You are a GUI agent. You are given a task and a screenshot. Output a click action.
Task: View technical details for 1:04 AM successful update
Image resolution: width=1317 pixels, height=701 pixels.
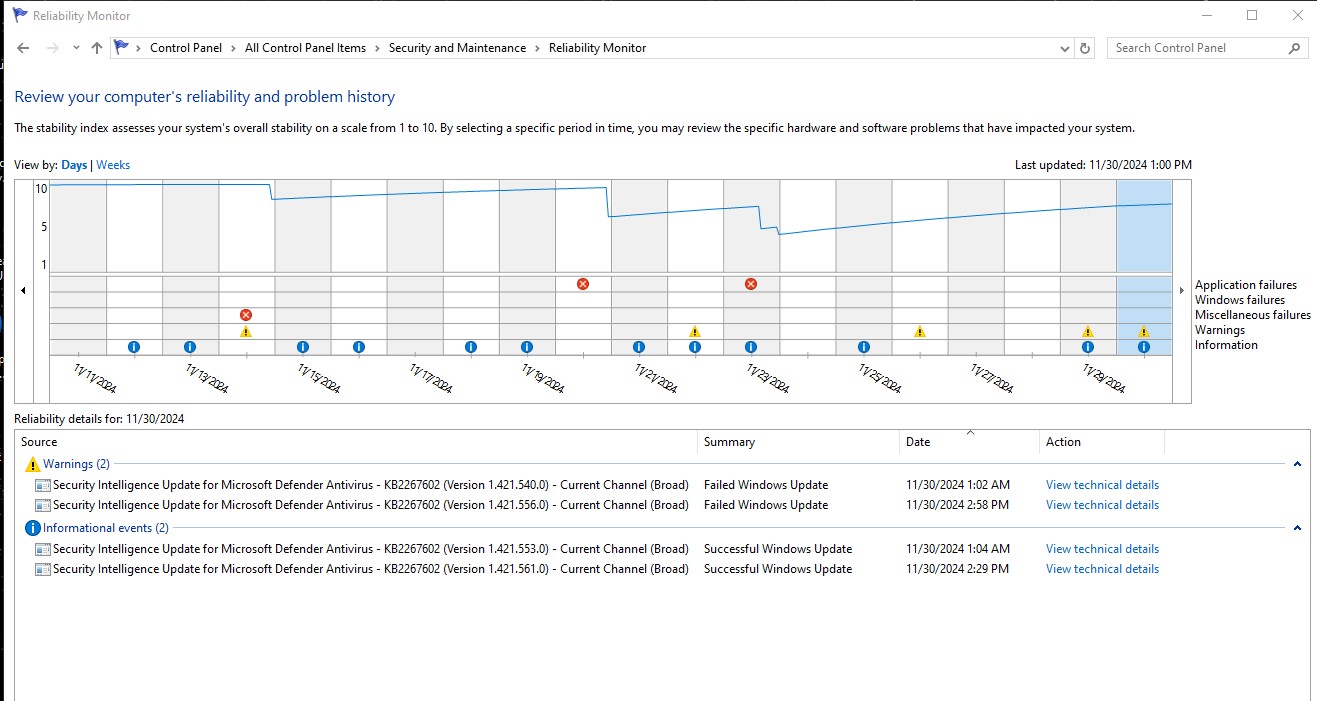pyautogui.click(x=1102, y=549)
